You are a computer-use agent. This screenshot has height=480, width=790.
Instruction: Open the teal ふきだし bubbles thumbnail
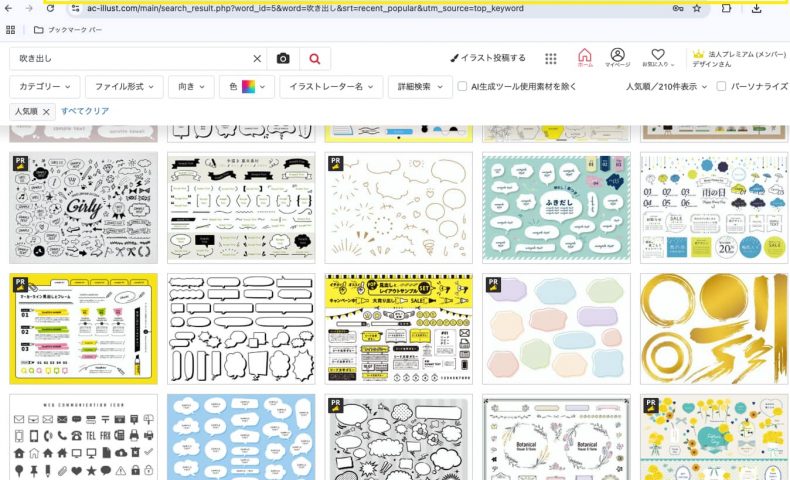(x=556, y=208)
